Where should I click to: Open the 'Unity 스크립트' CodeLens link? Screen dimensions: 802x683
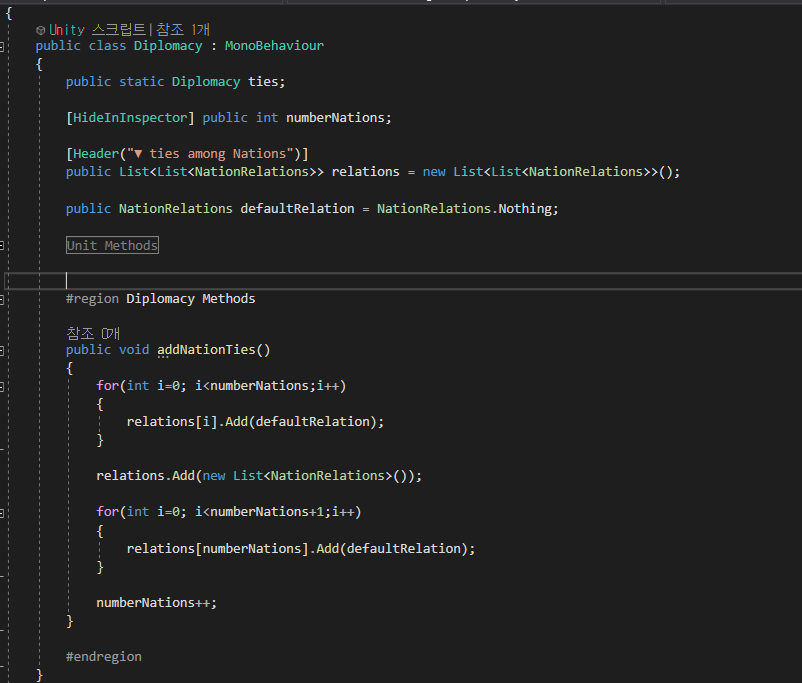click(x=97, y=30)
